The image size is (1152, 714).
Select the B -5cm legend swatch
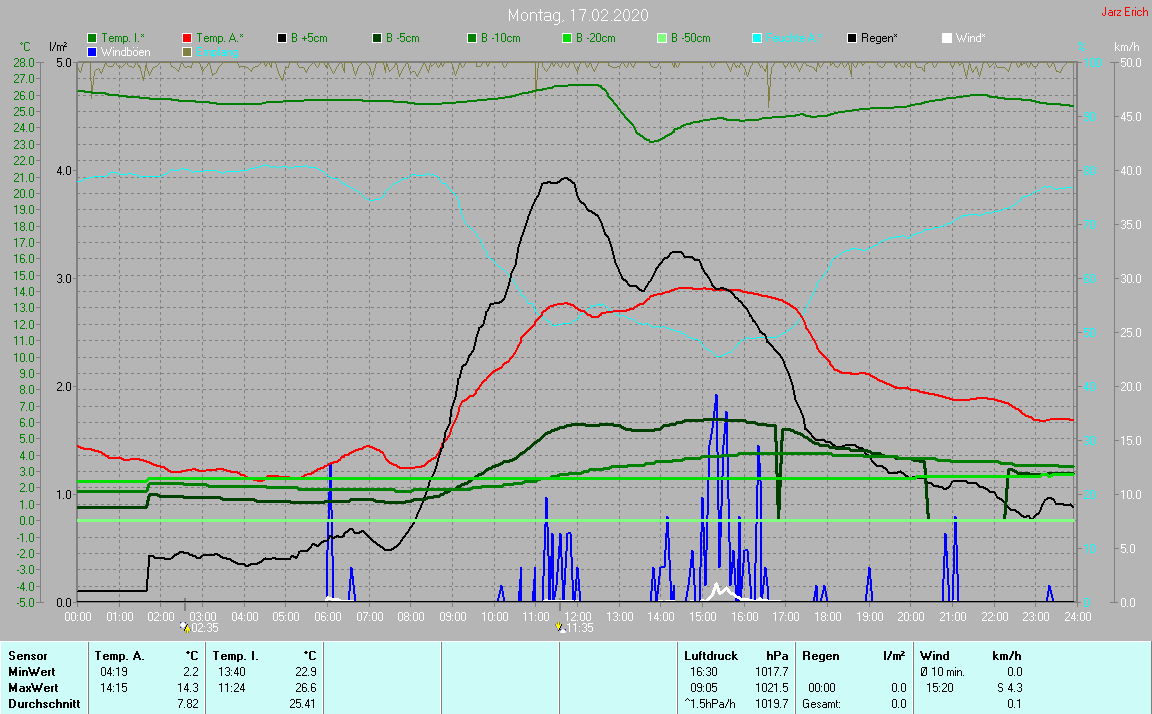[378, 38]
